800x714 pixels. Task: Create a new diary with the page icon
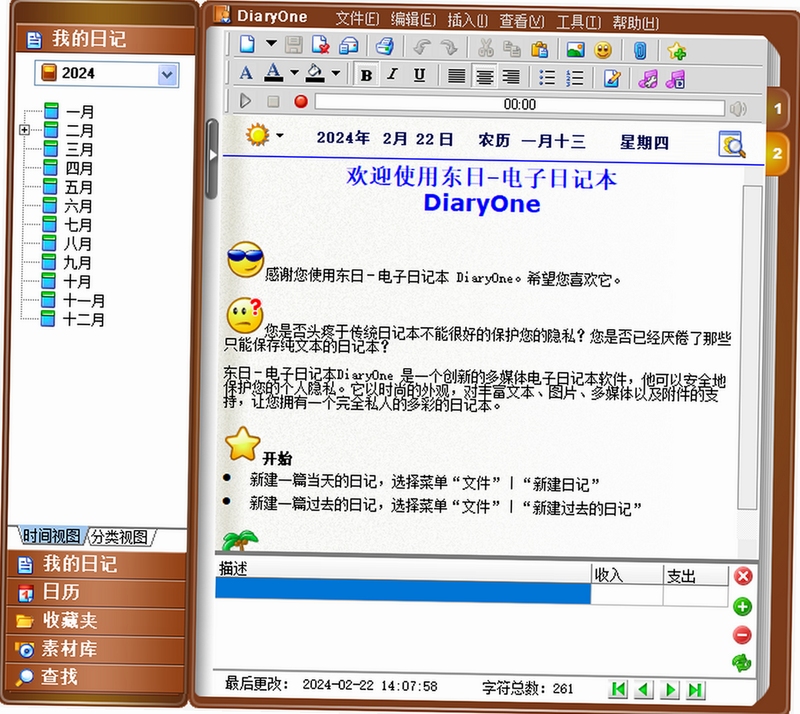pos(247,44)
